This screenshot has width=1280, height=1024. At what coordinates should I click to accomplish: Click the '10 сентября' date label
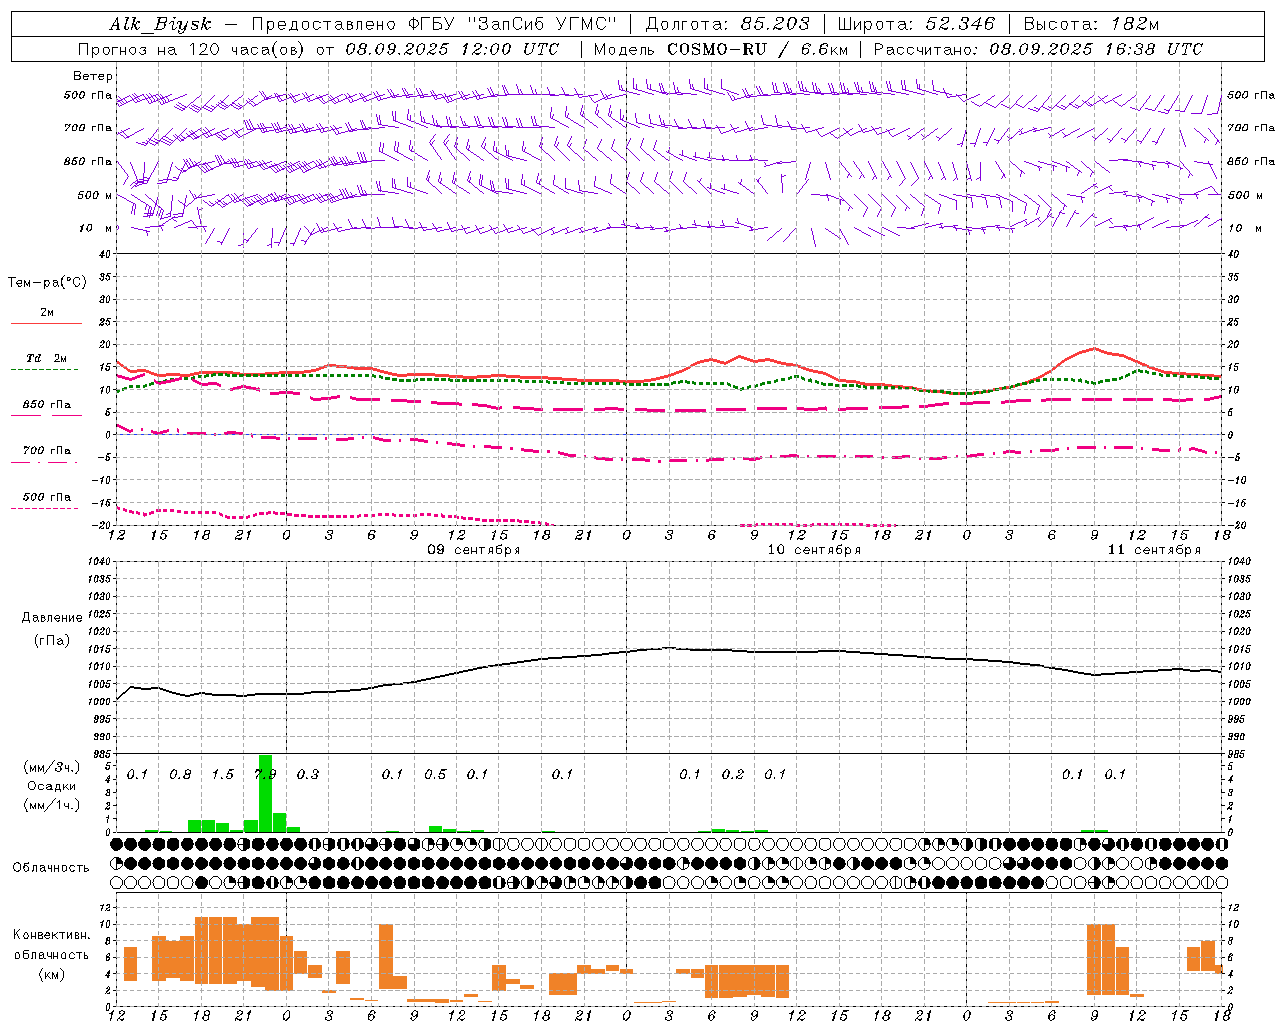[814, 550]
